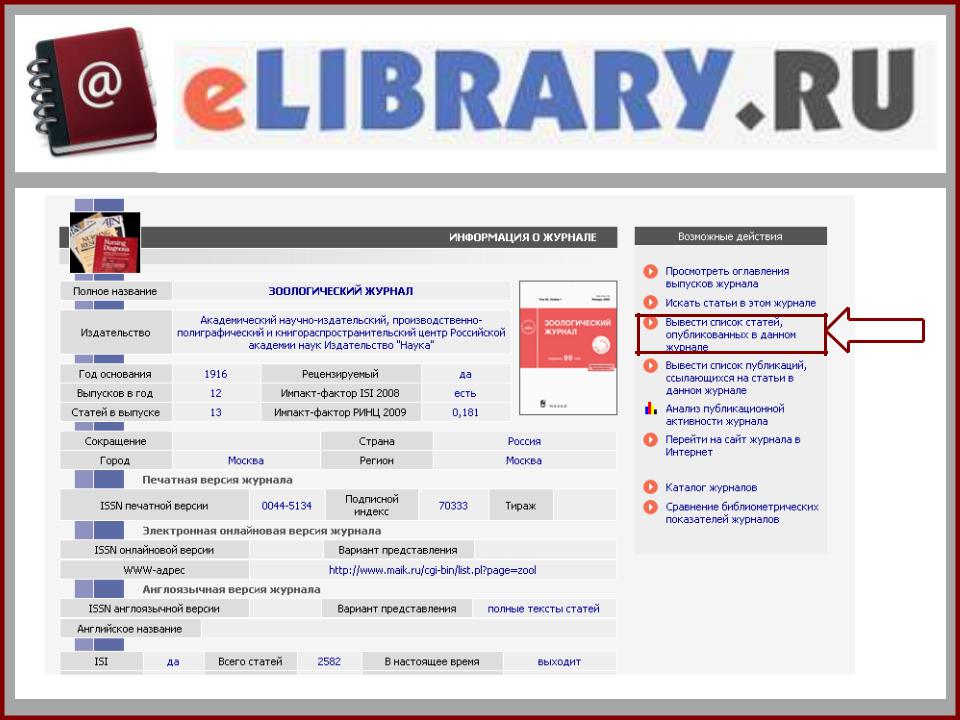
Task: Click bar chart icon beside Анализ публикационной активности
Action: tap(650, 408)
